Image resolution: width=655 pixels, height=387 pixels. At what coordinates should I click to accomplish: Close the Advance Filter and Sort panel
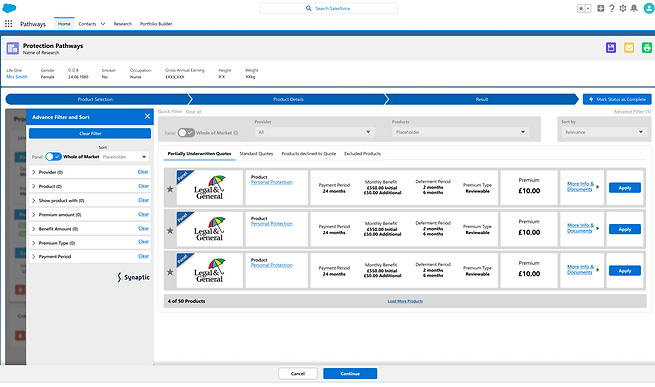(x=147, y=117)
